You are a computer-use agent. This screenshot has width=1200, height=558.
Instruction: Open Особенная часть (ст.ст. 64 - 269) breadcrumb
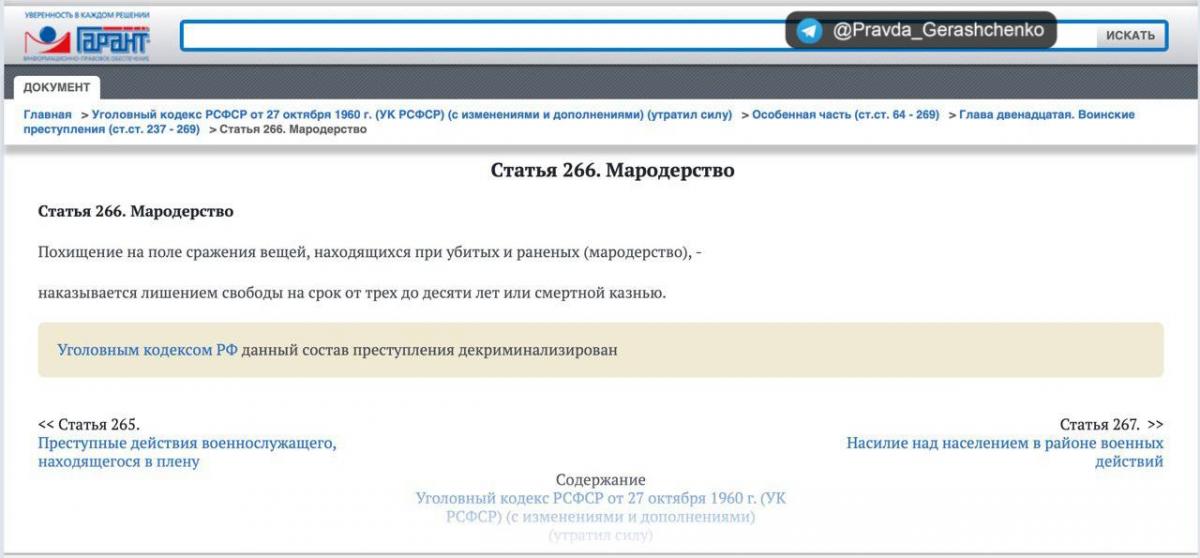pyautogui.click(x=845, y=115)
